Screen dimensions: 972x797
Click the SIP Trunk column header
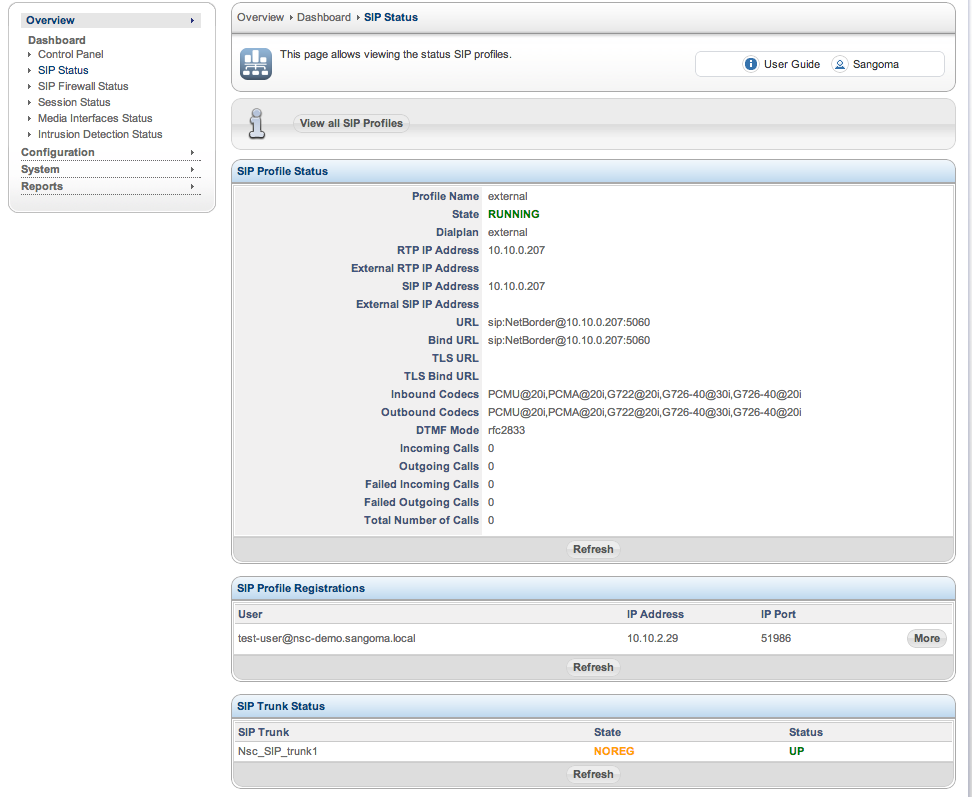(x=263, y=732)
